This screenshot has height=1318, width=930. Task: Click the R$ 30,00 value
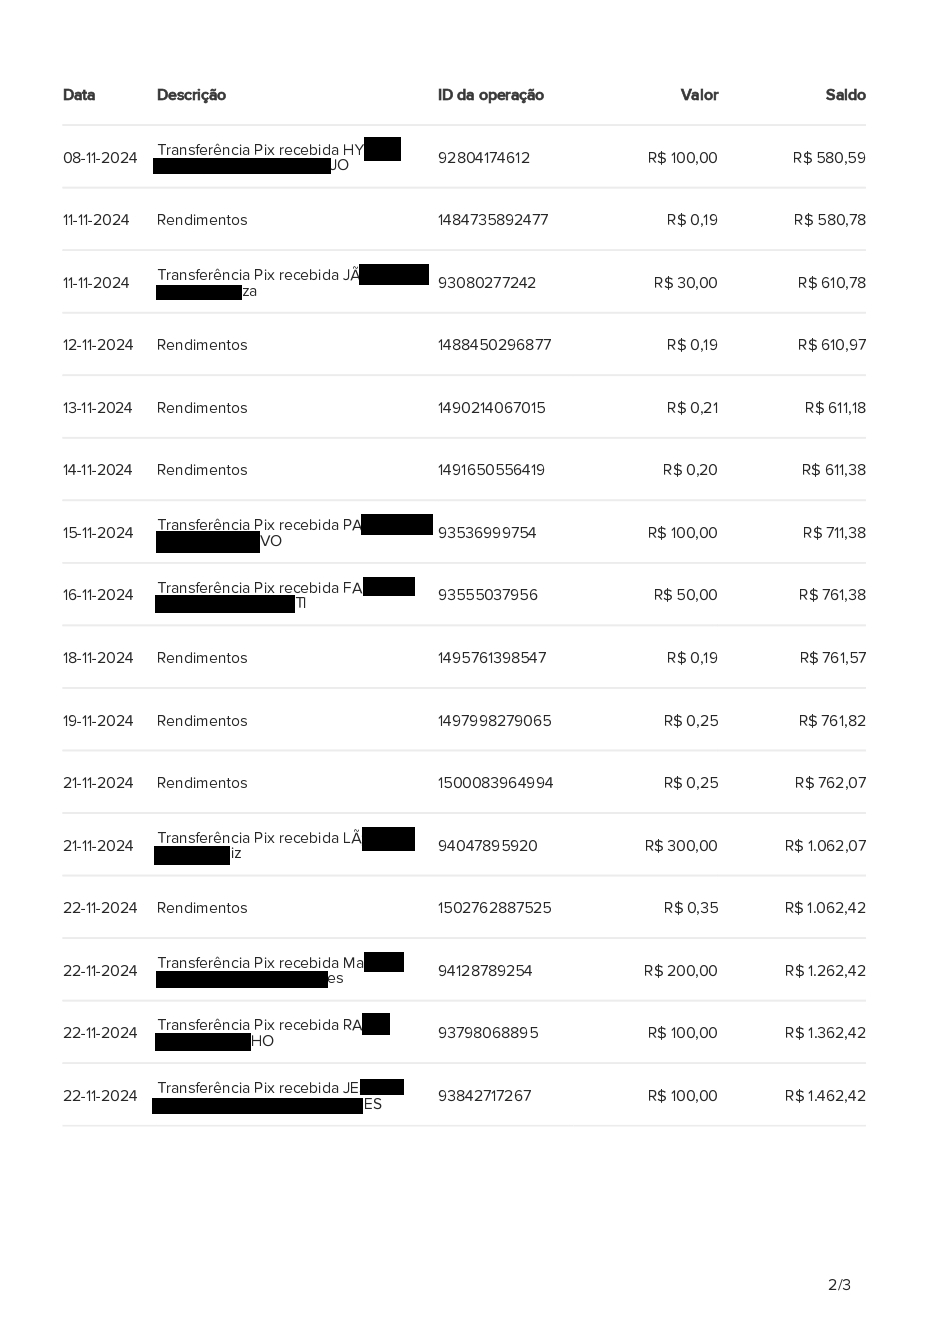(x=685, y=283)
